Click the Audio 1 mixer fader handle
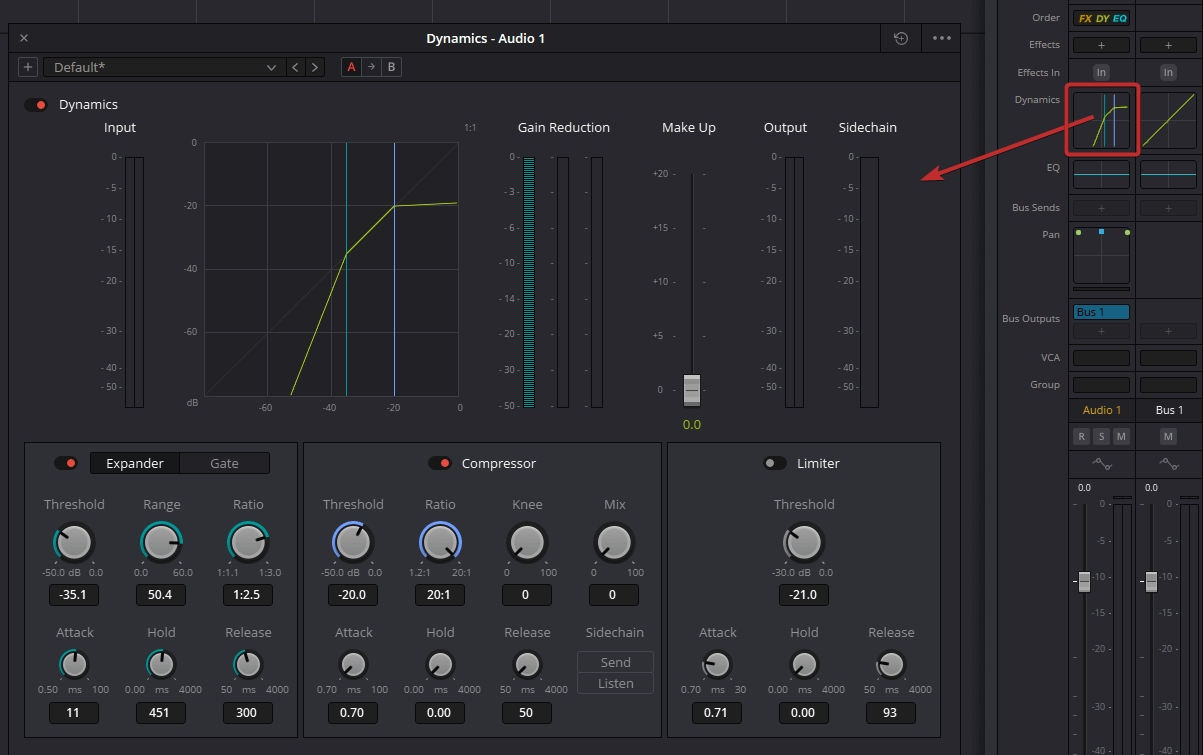 (x=1084, y=581)
